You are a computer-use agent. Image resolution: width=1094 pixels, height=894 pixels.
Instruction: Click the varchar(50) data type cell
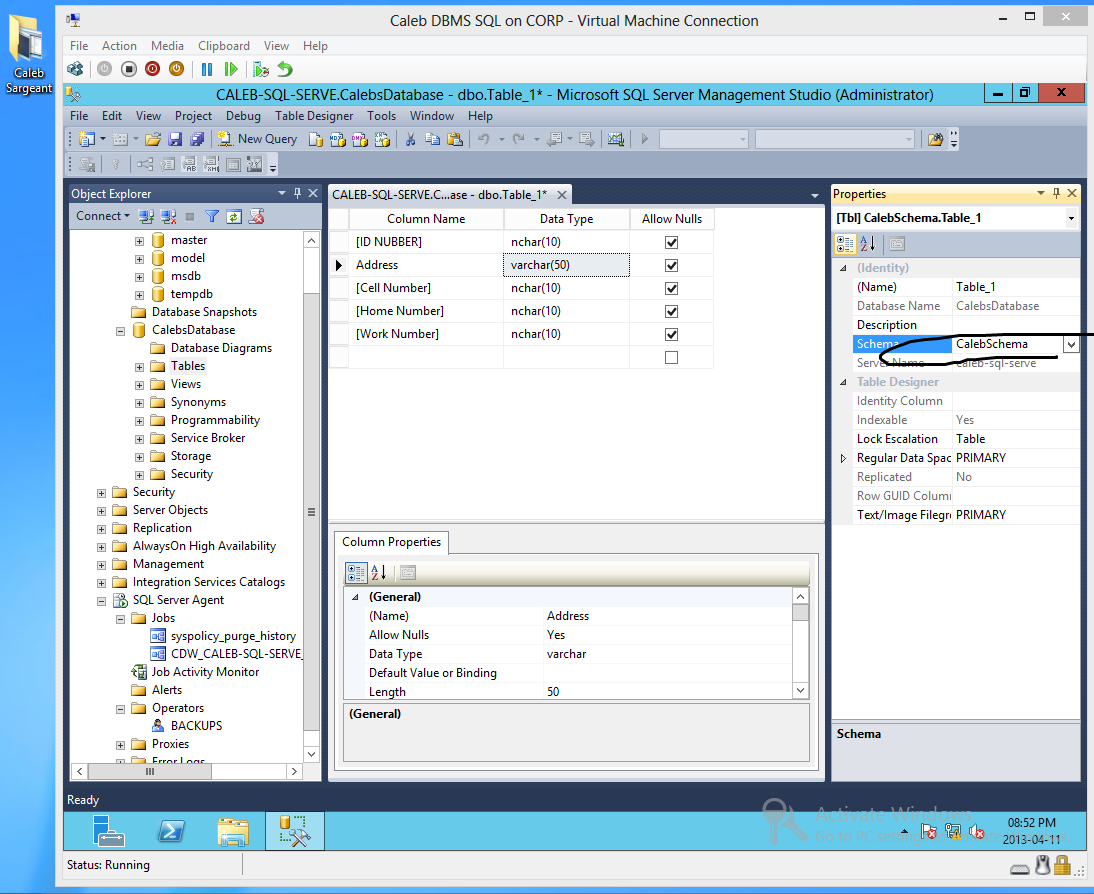tap(566, 265)
